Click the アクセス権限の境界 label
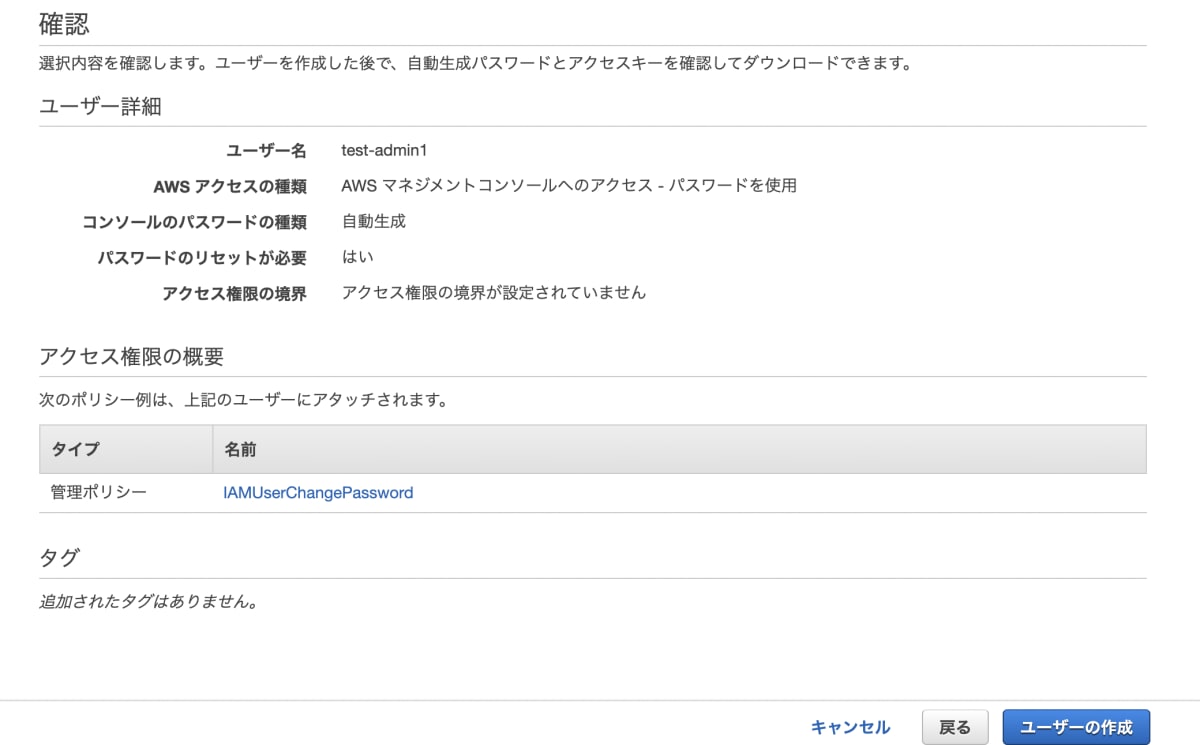The height and width of the screenshot is (745, 1200). [234, 294]
